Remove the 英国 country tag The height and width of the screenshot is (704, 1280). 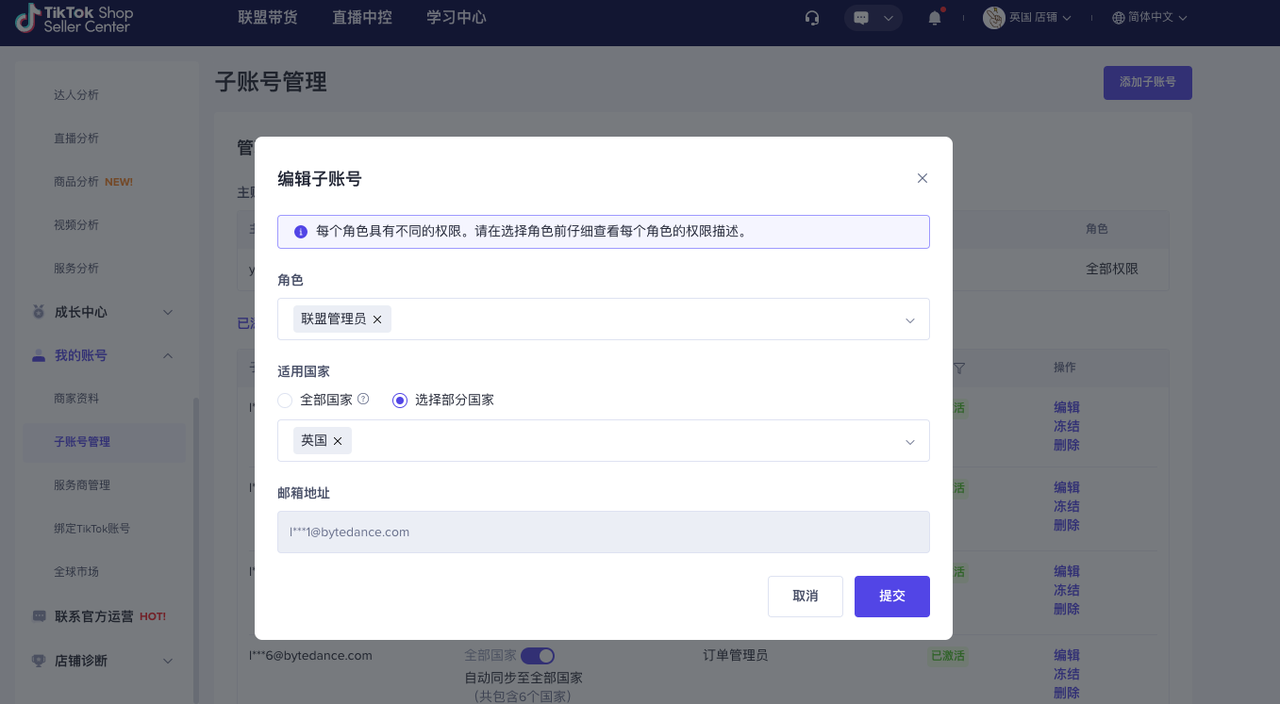point(338,441)
